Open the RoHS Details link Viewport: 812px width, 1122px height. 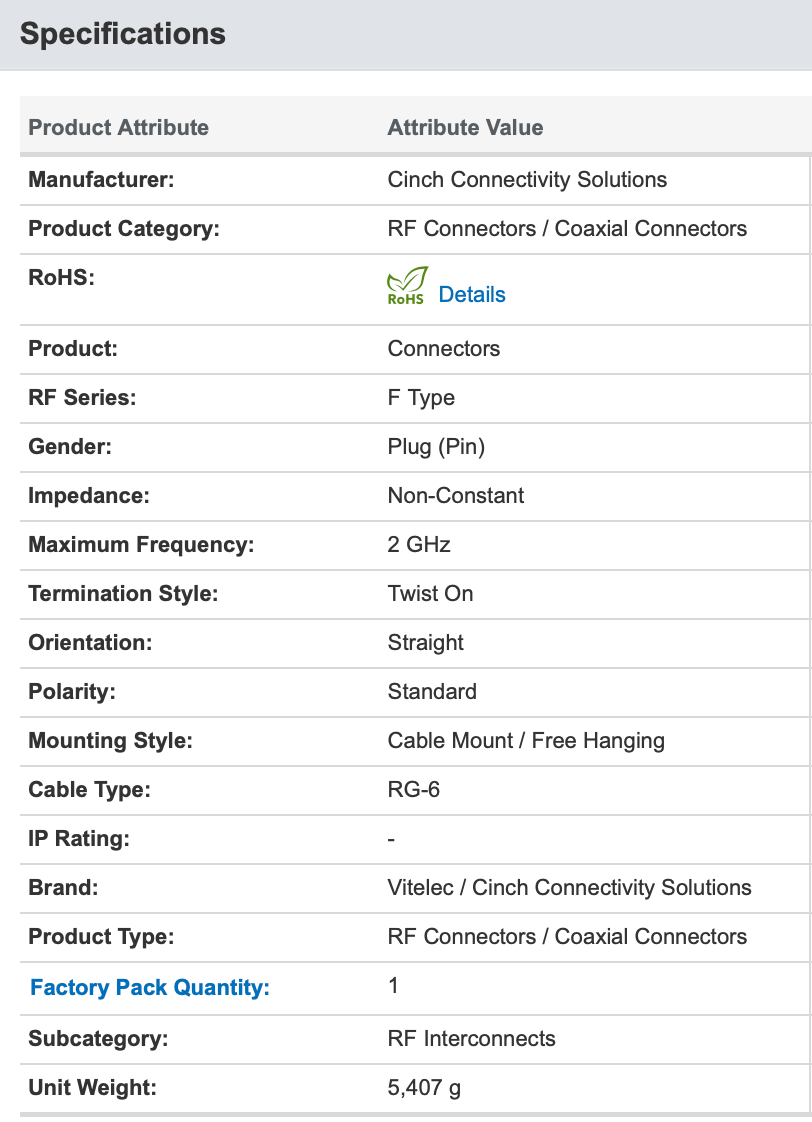(x=472, y=295)
